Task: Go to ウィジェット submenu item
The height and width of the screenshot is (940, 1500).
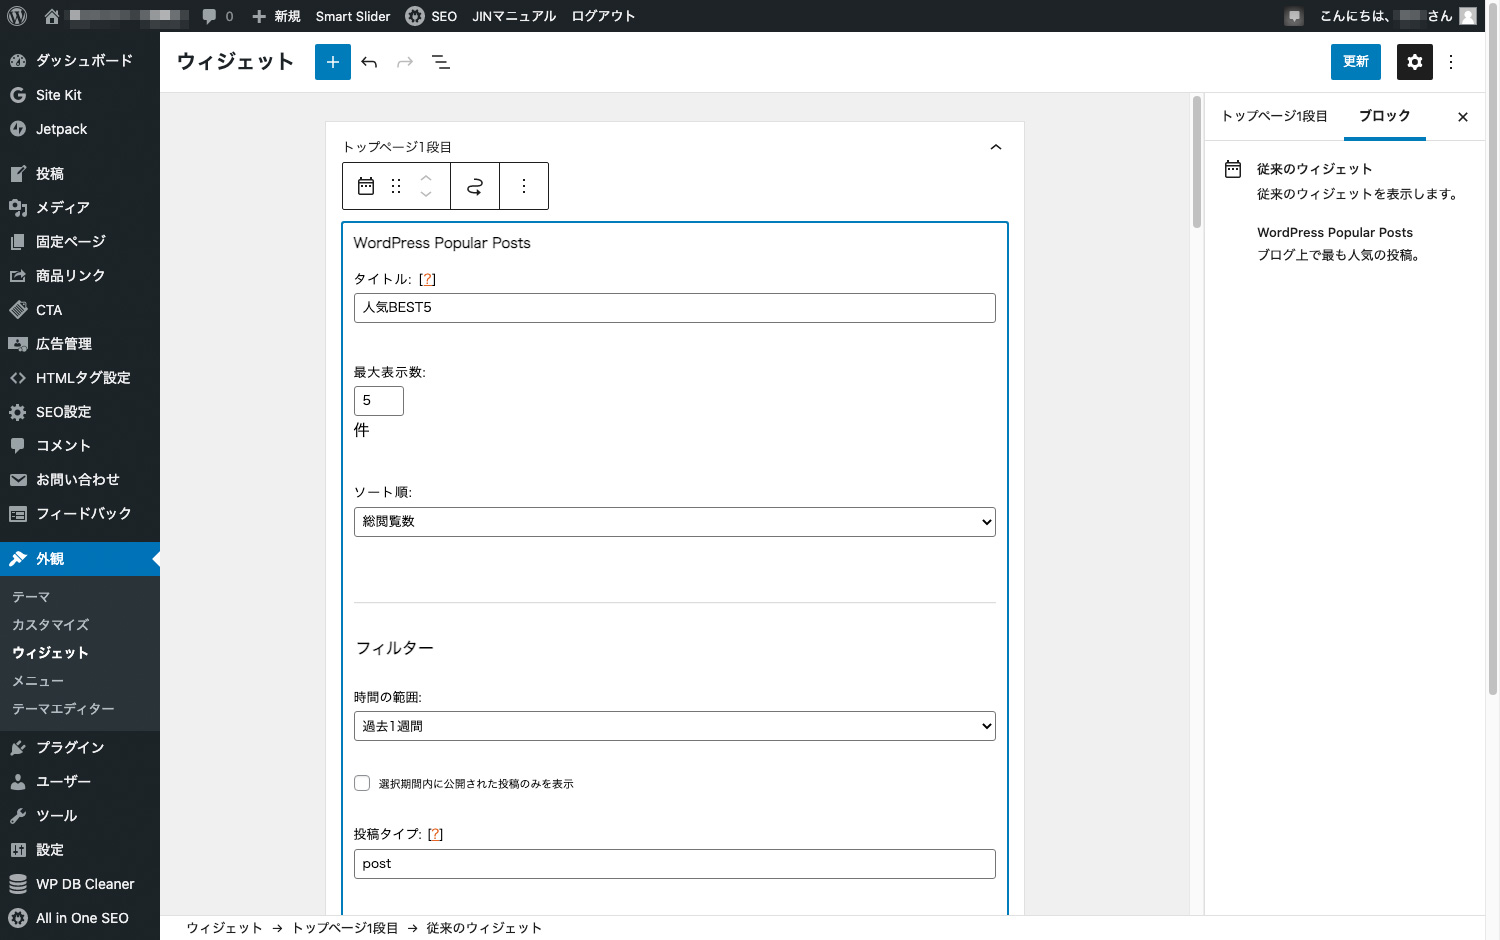Action: click(x=51, y=653)
